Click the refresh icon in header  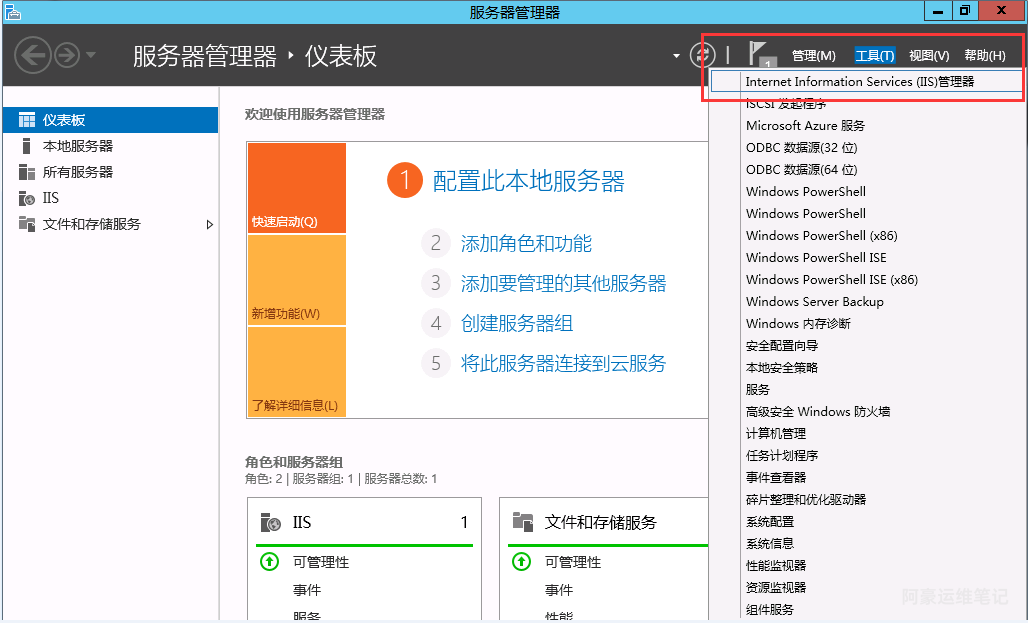[x=702, y=55]
